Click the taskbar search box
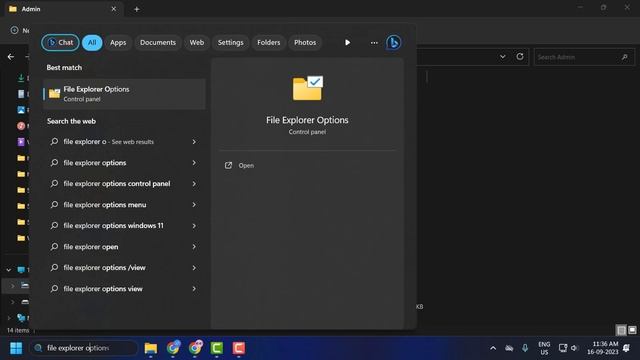The height and width of the screenshot is (360, 640). pyautogui.click(x=84, y=348)
